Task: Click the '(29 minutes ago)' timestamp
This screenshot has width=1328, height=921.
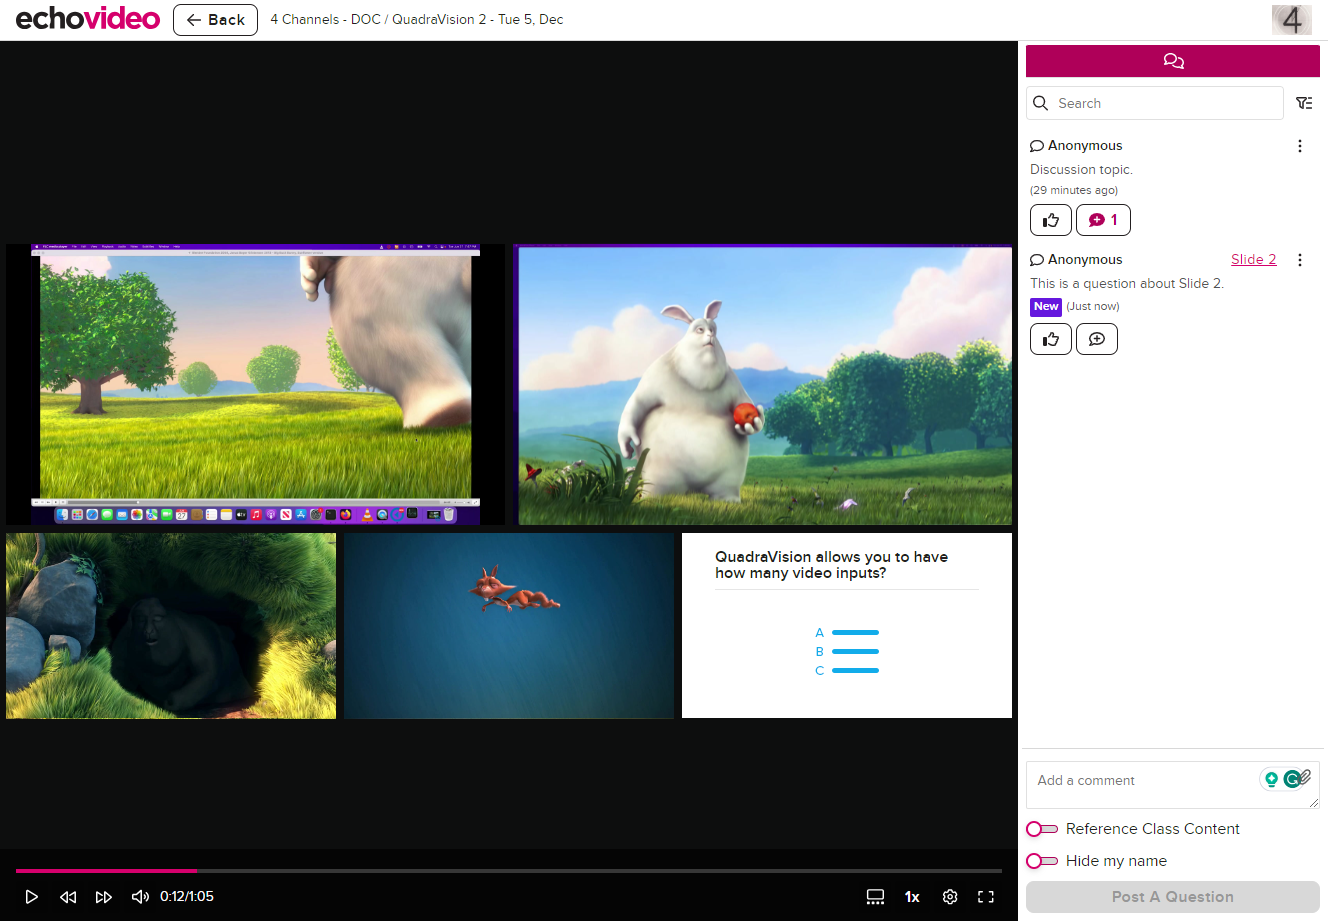Action: pyautogui.click(x=1074, y=190)
